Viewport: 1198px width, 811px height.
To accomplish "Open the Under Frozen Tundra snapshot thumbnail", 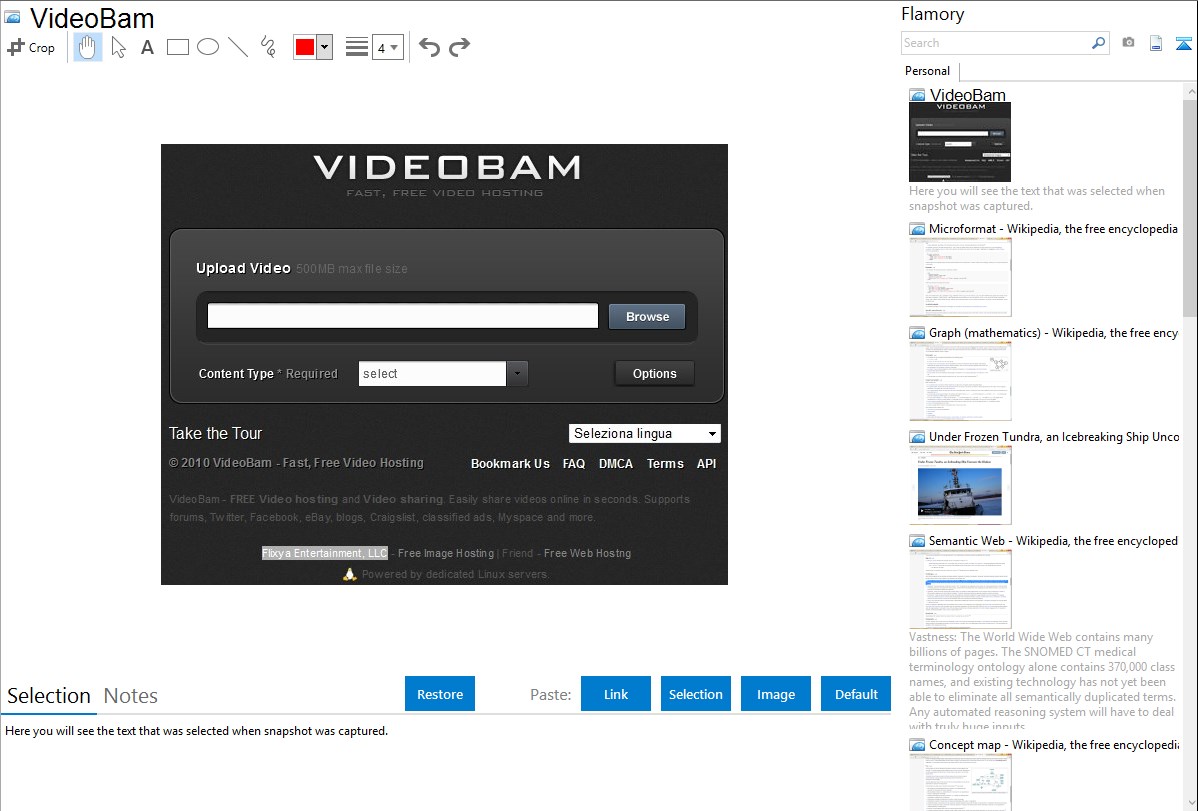I will (960, 484).
